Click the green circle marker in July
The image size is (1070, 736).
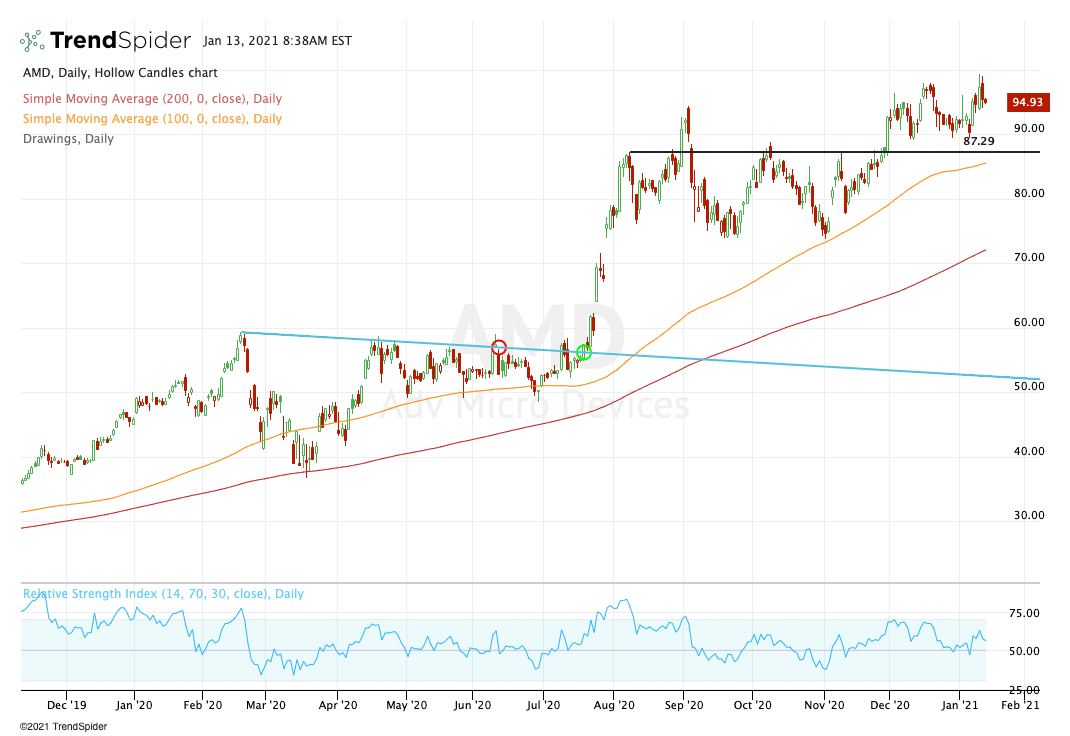(583, 353)
